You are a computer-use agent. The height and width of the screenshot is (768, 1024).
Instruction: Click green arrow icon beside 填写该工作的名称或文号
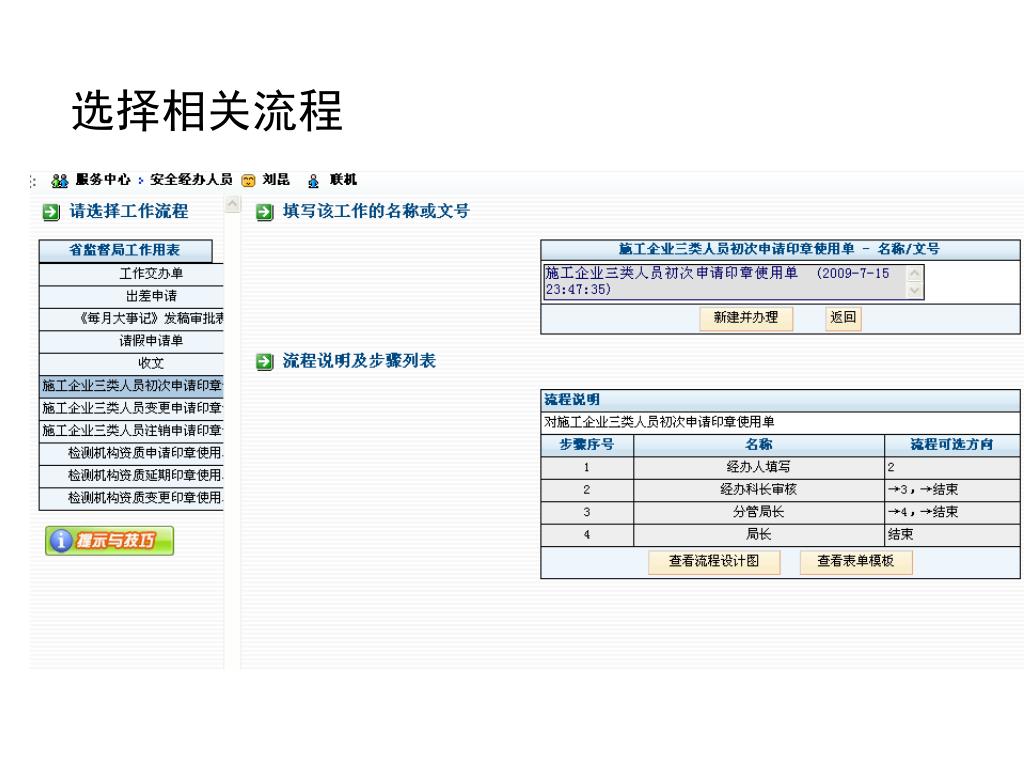point(264,212)
